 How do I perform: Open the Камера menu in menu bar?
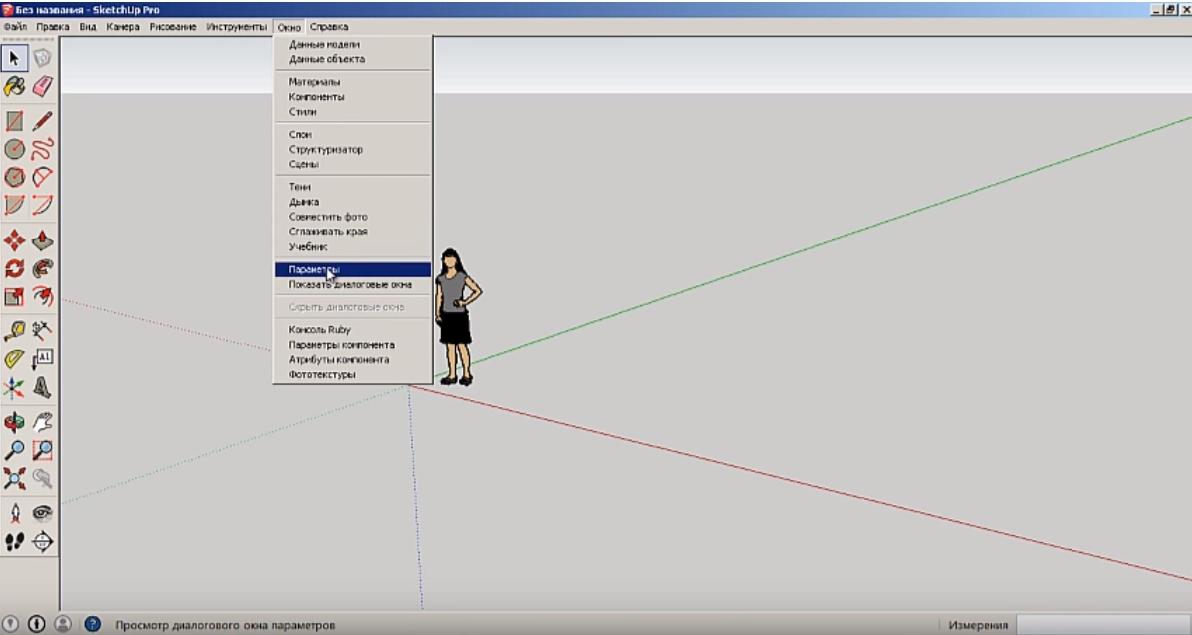point(123,27)
